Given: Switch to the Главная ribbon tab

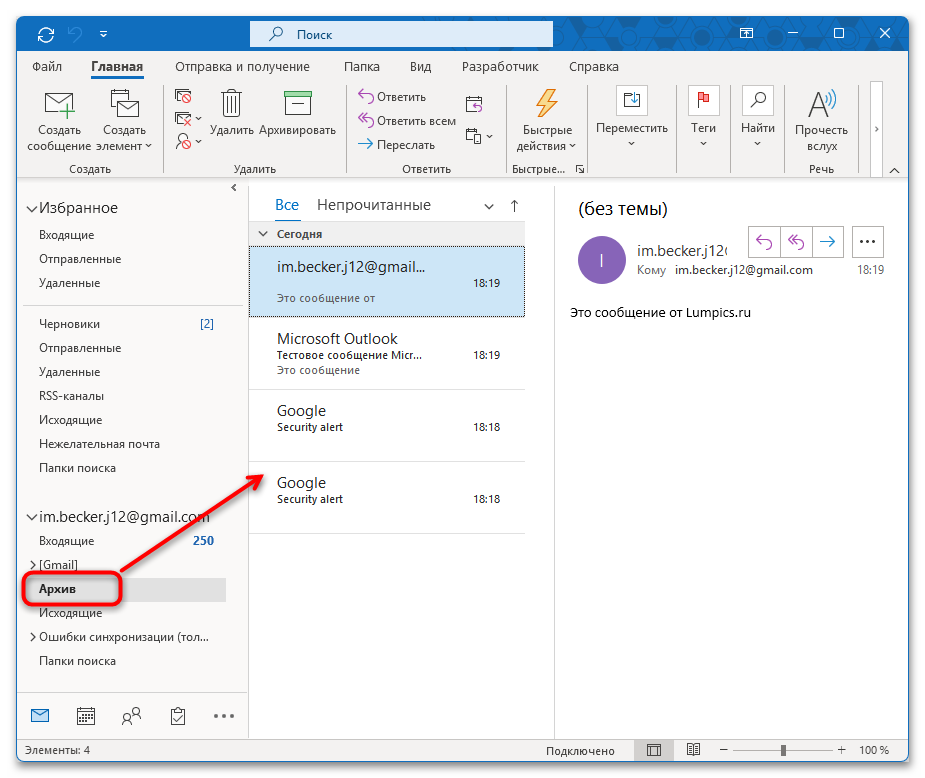Looking at the screenshot, I should click(x=117, y=67).
